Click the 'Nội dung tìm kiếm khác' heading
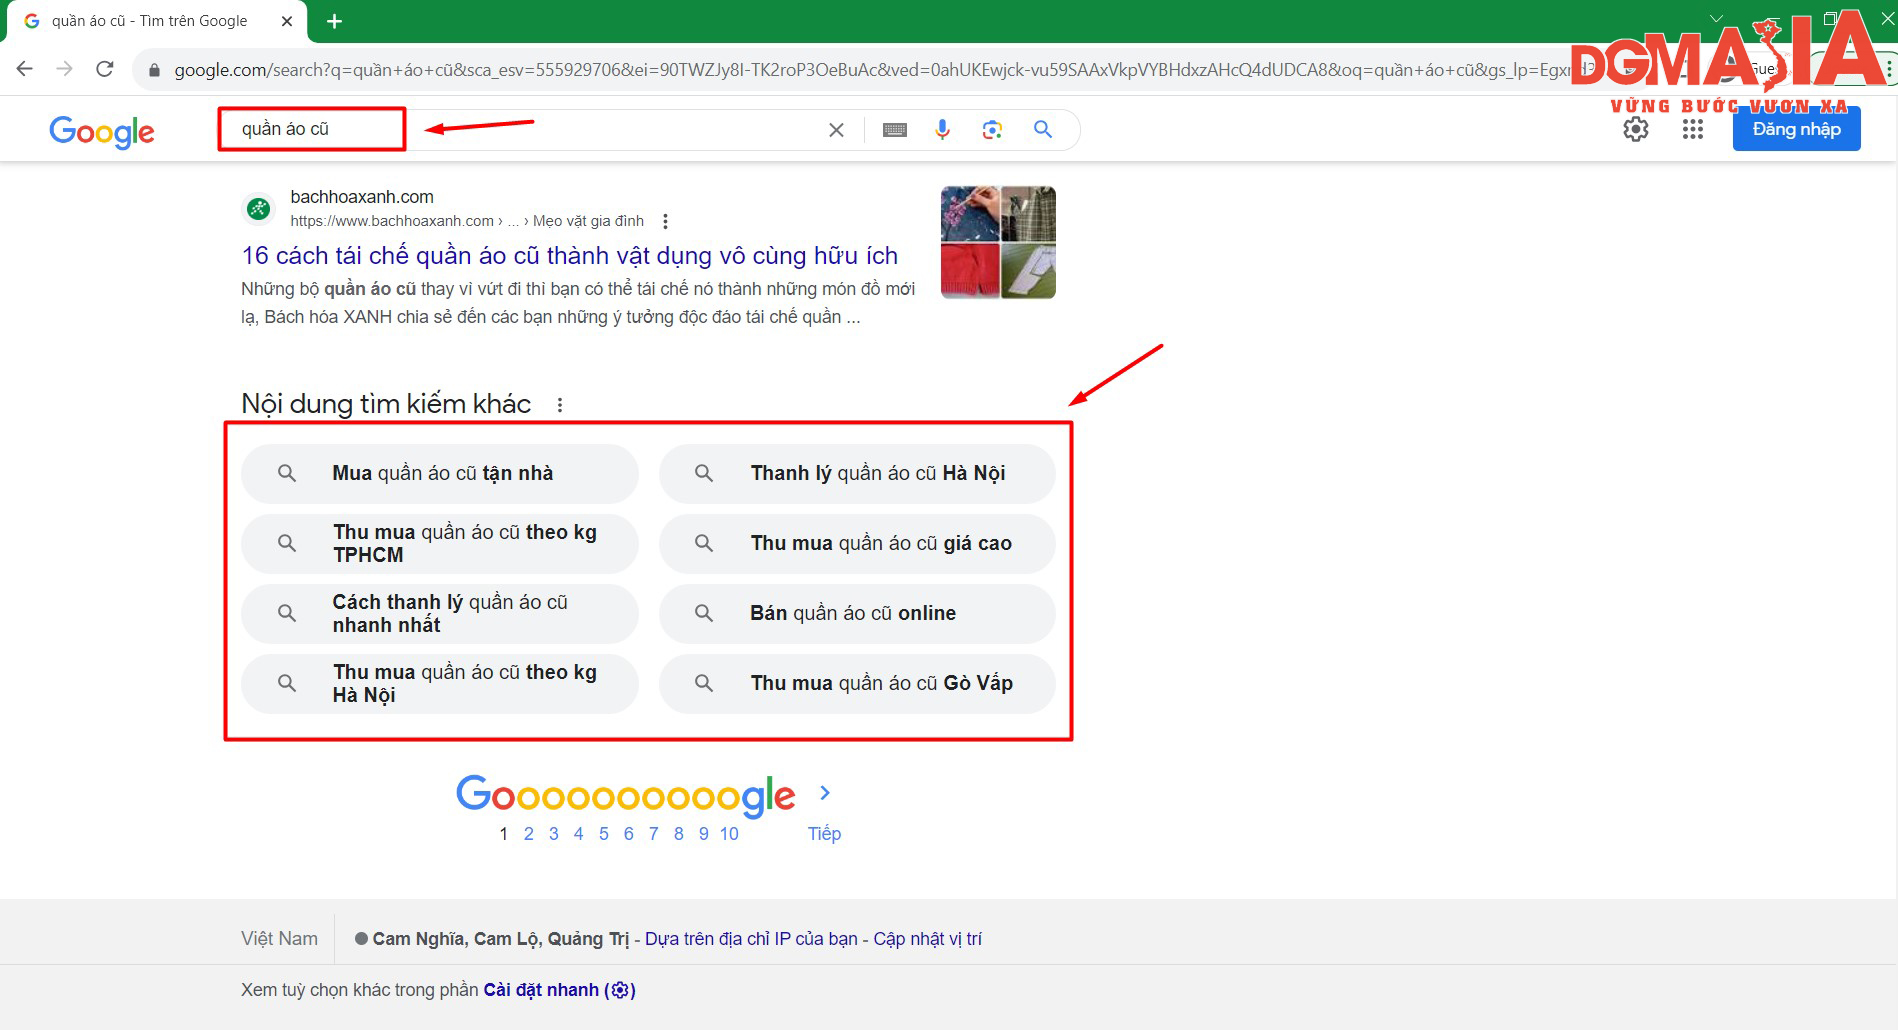Screen dimensions: 1898x1030 coord(386,404)
